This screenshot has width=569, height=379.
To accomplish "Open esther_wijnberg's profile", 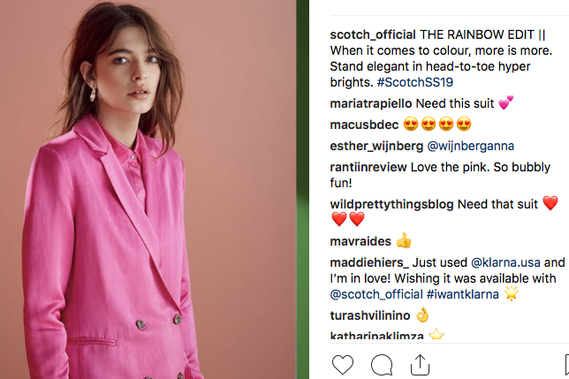I will point(376,146).
